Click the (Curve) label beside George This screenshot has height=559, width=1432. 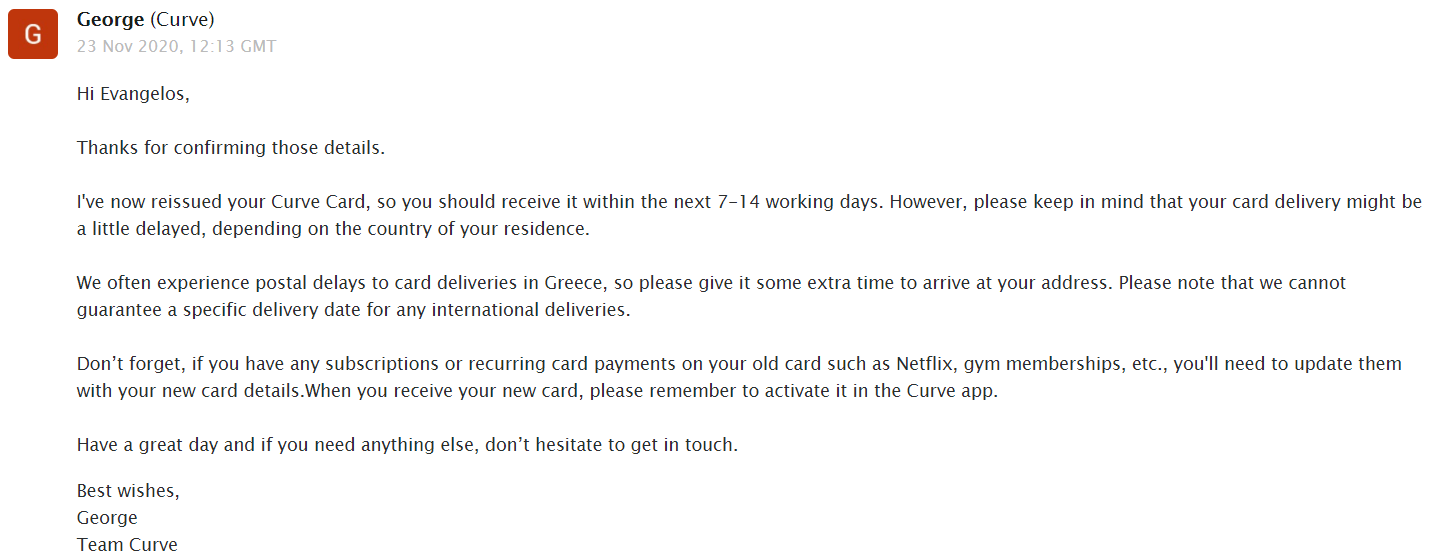(182, 20)
